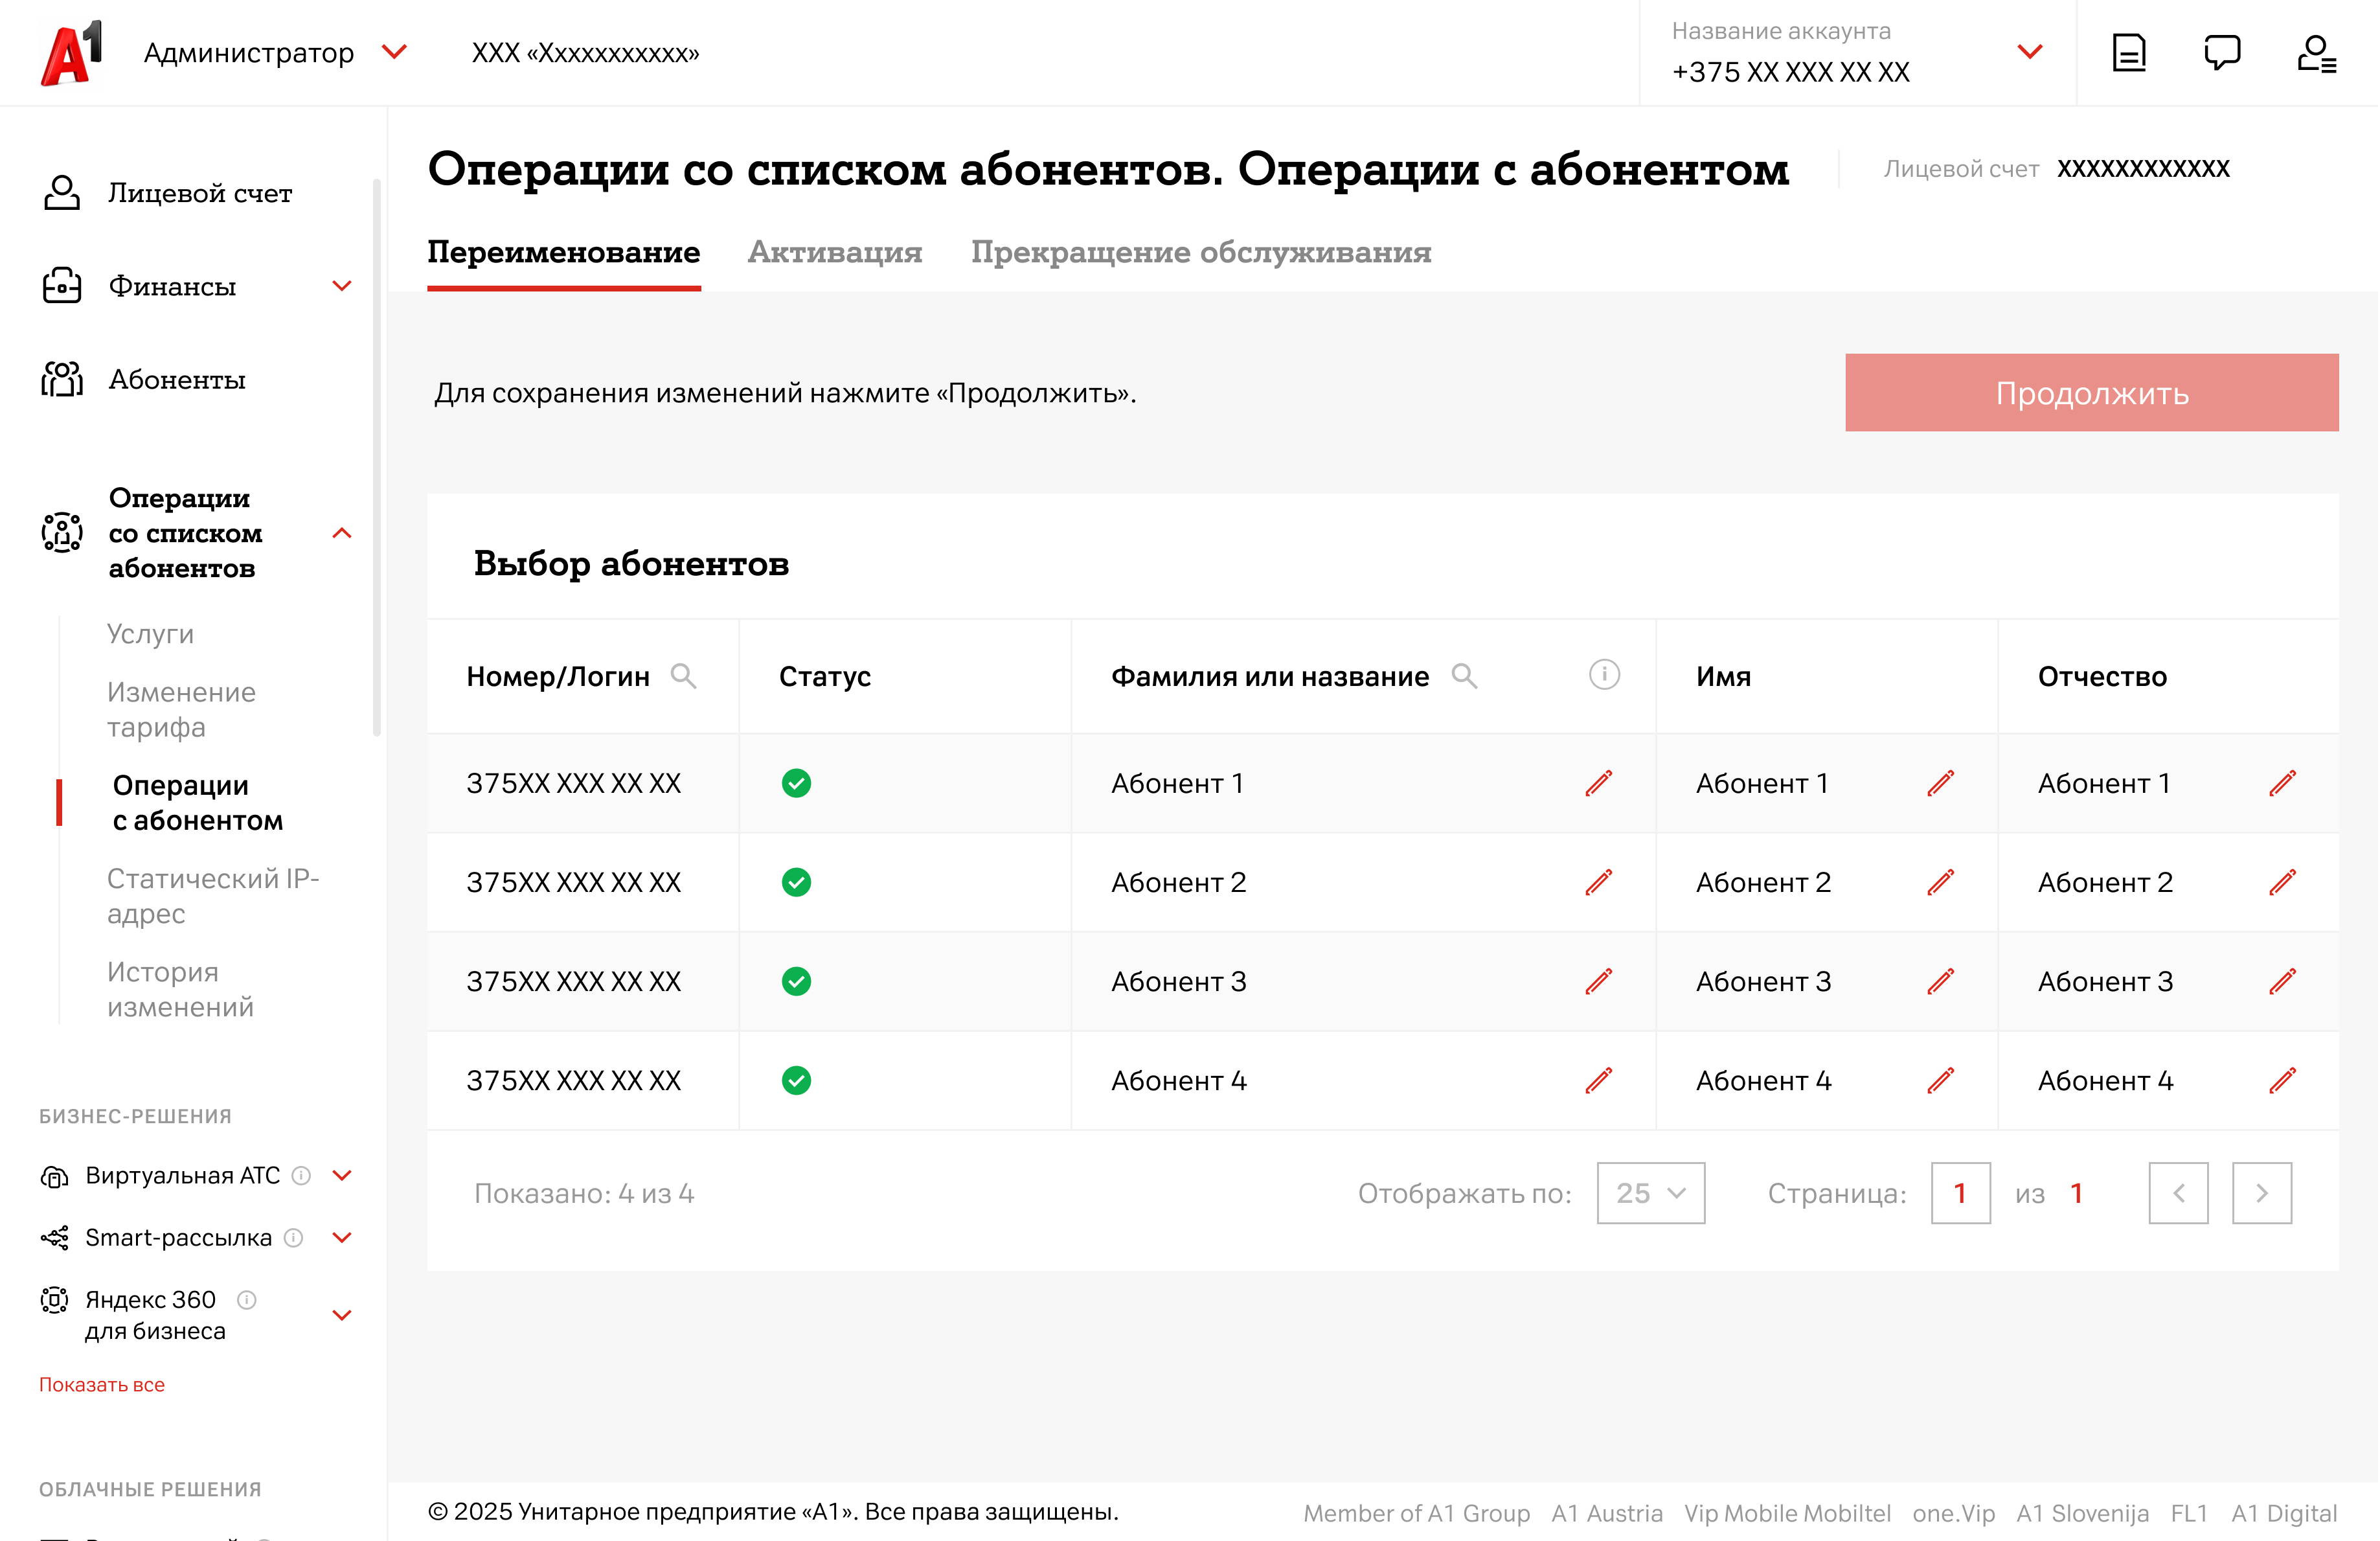Open the Администратор role dropdown
Viewport: 2380px width, 1541px height.
tap(395, 52)
